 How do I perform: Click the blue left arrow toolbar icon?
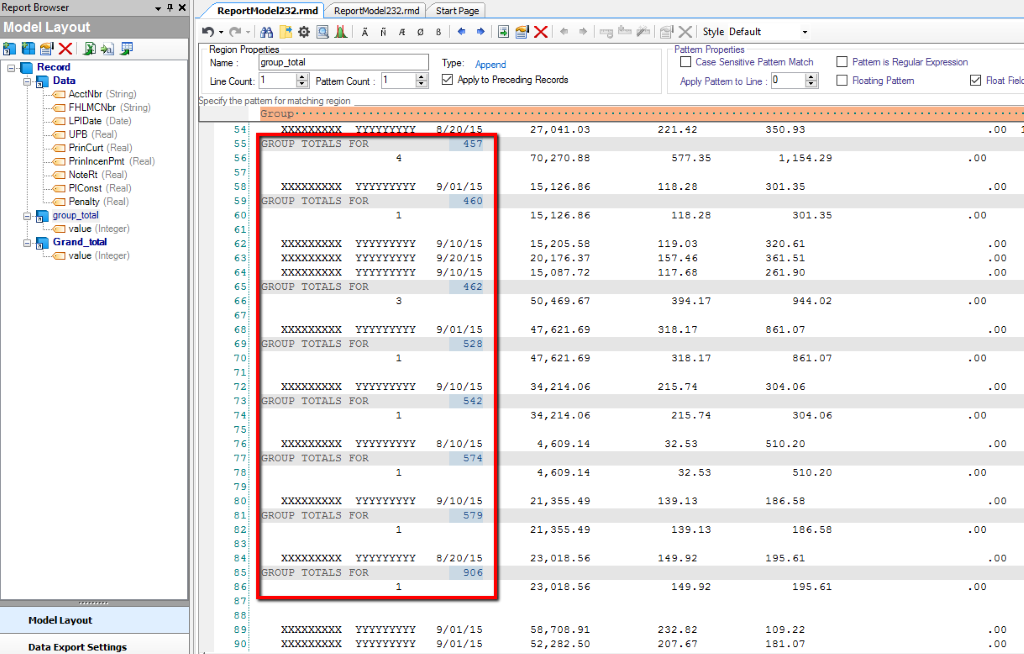(x=461, y=32)
